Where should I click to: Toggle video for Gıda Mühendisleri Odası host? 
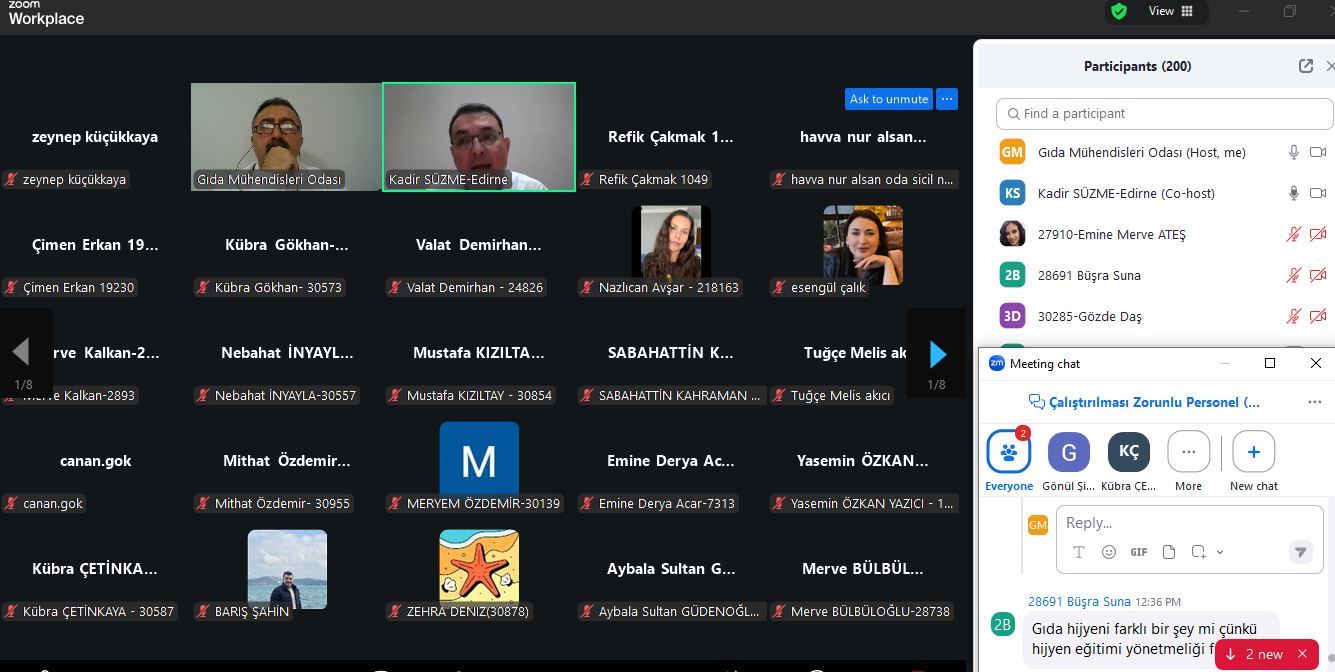pyautogui.click(x=1318, y=152)
